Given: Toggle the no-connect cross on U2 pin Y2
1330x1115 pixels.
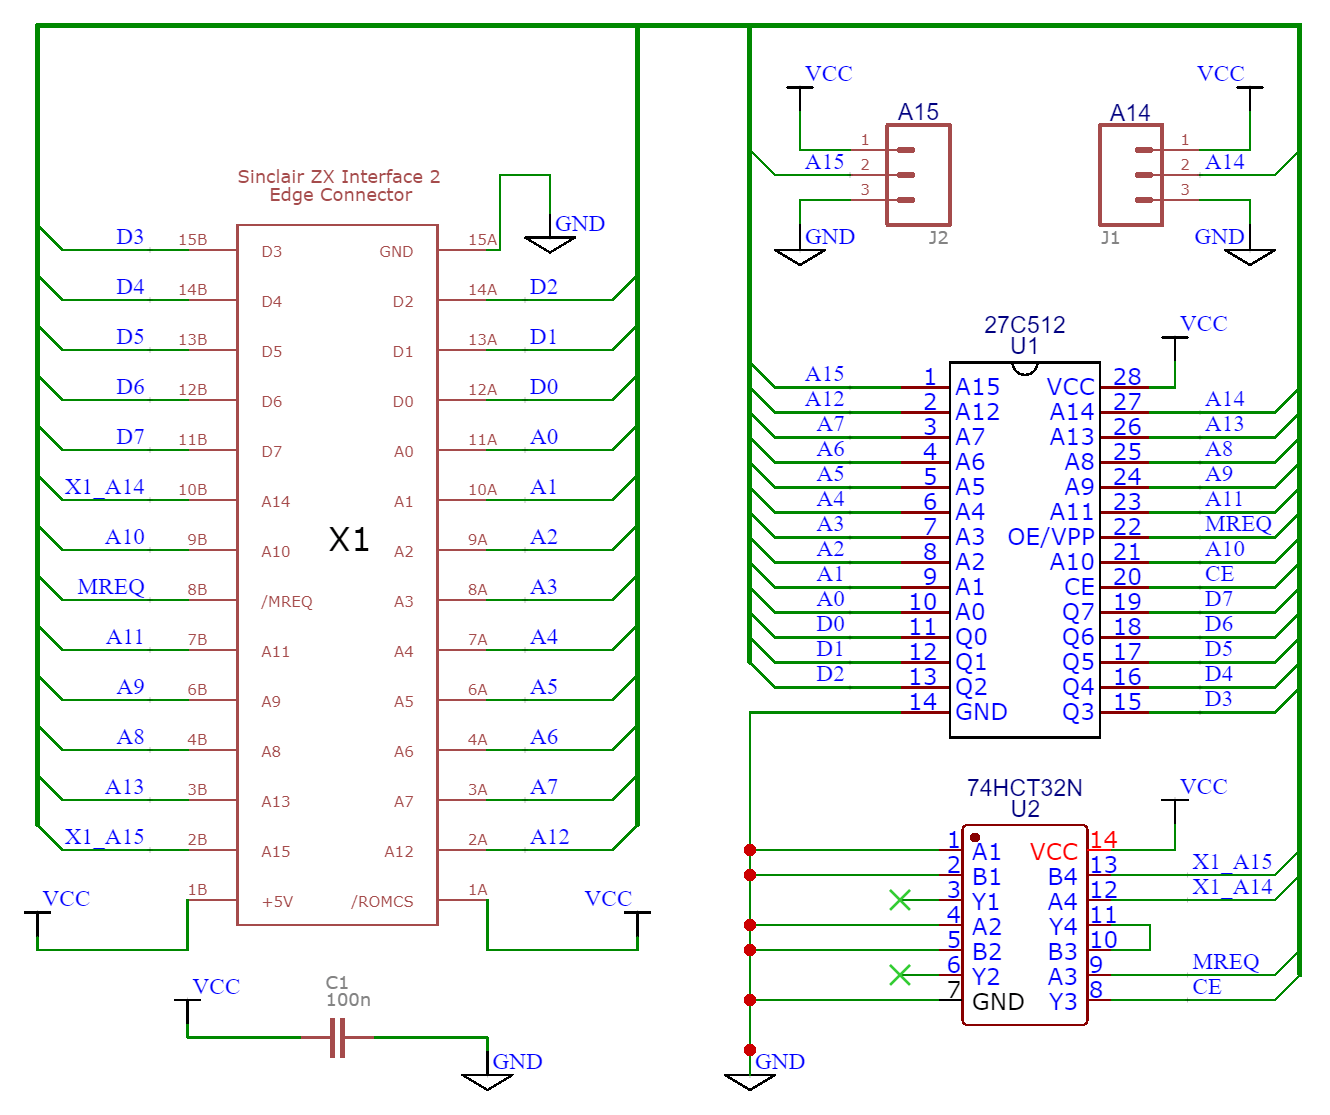Looking at the screenshot, I should [899, 973].
